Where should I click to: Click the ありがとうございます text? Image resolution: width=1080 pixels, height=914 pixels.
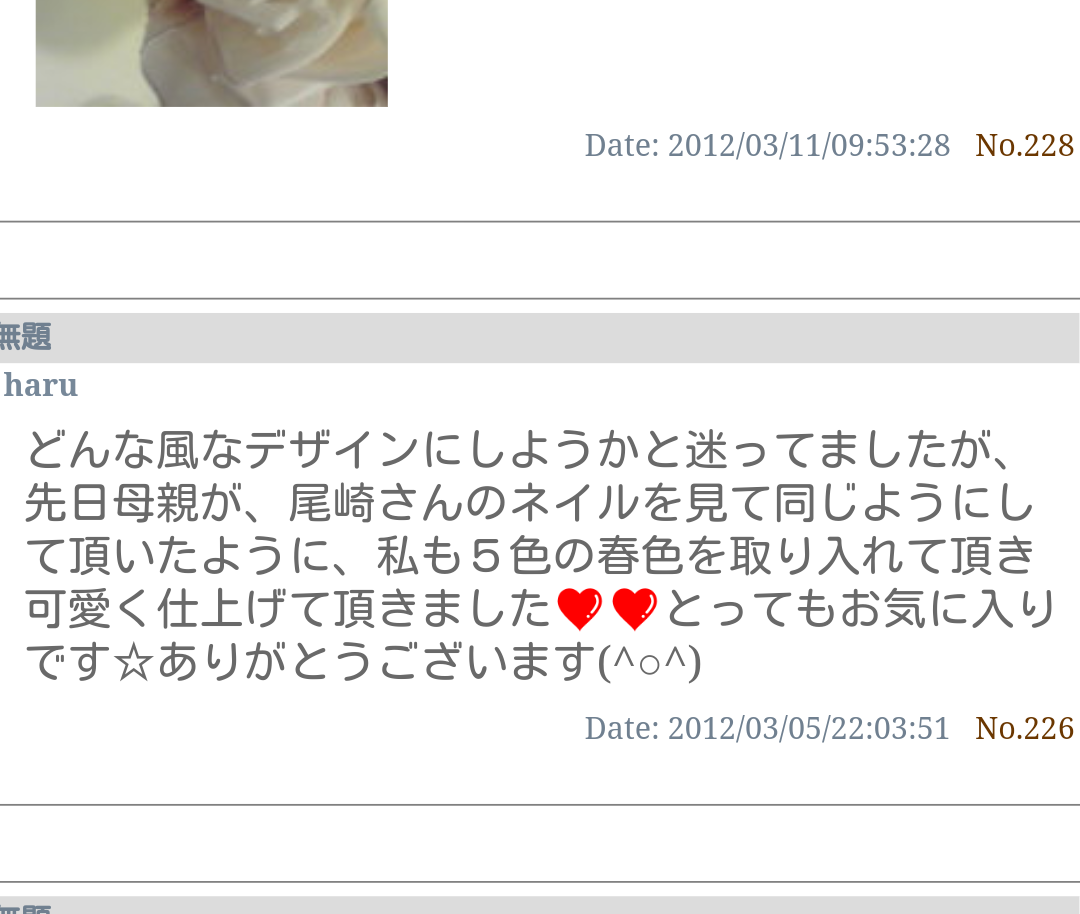[377, 663]
